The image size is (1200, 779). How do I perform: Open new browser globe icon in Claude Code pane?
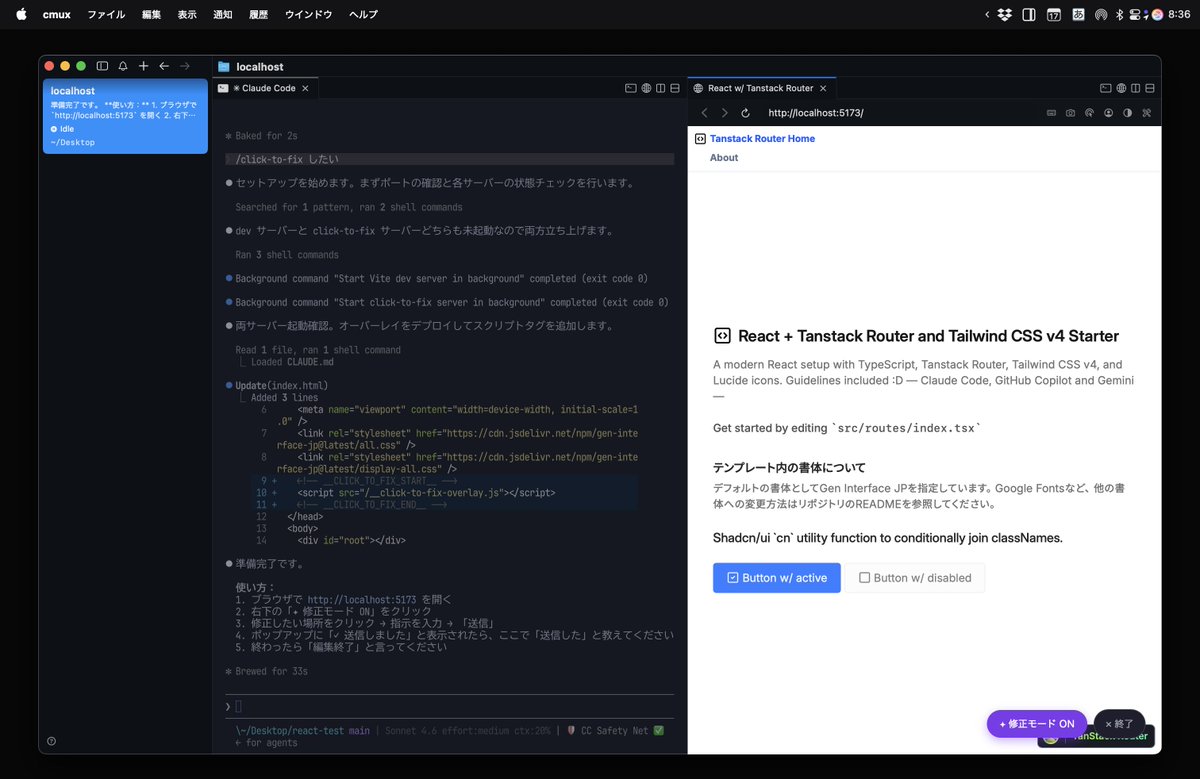click(646, 88)
